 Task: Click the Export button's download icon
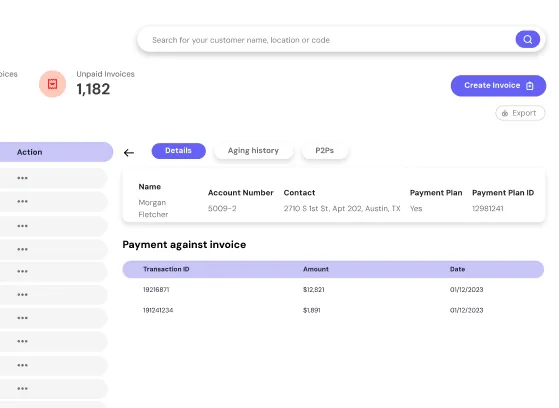pos(505,113)
